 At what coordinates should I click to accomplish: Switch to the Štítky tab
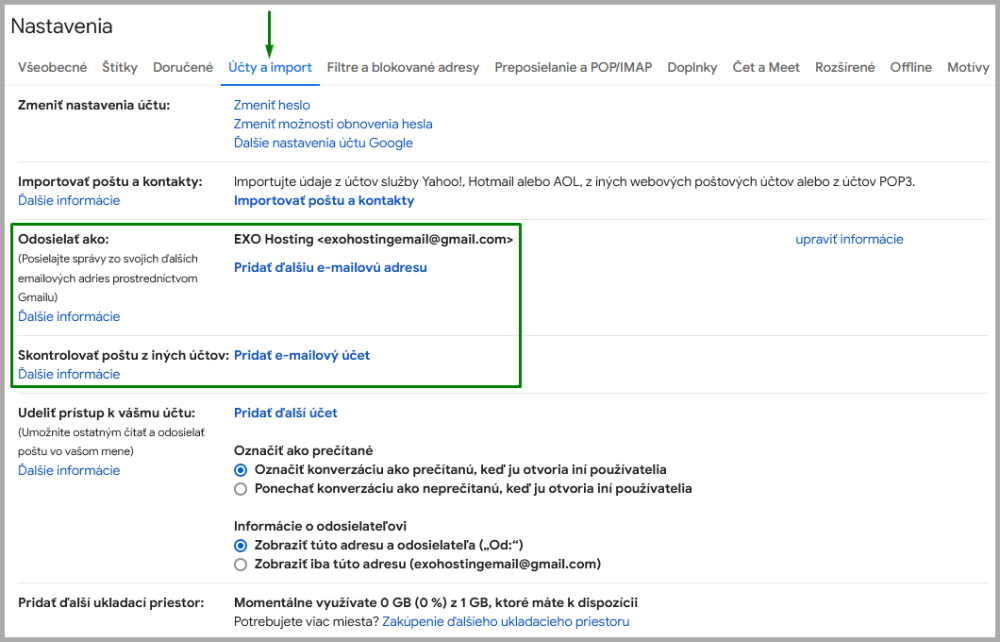point(120,68)
